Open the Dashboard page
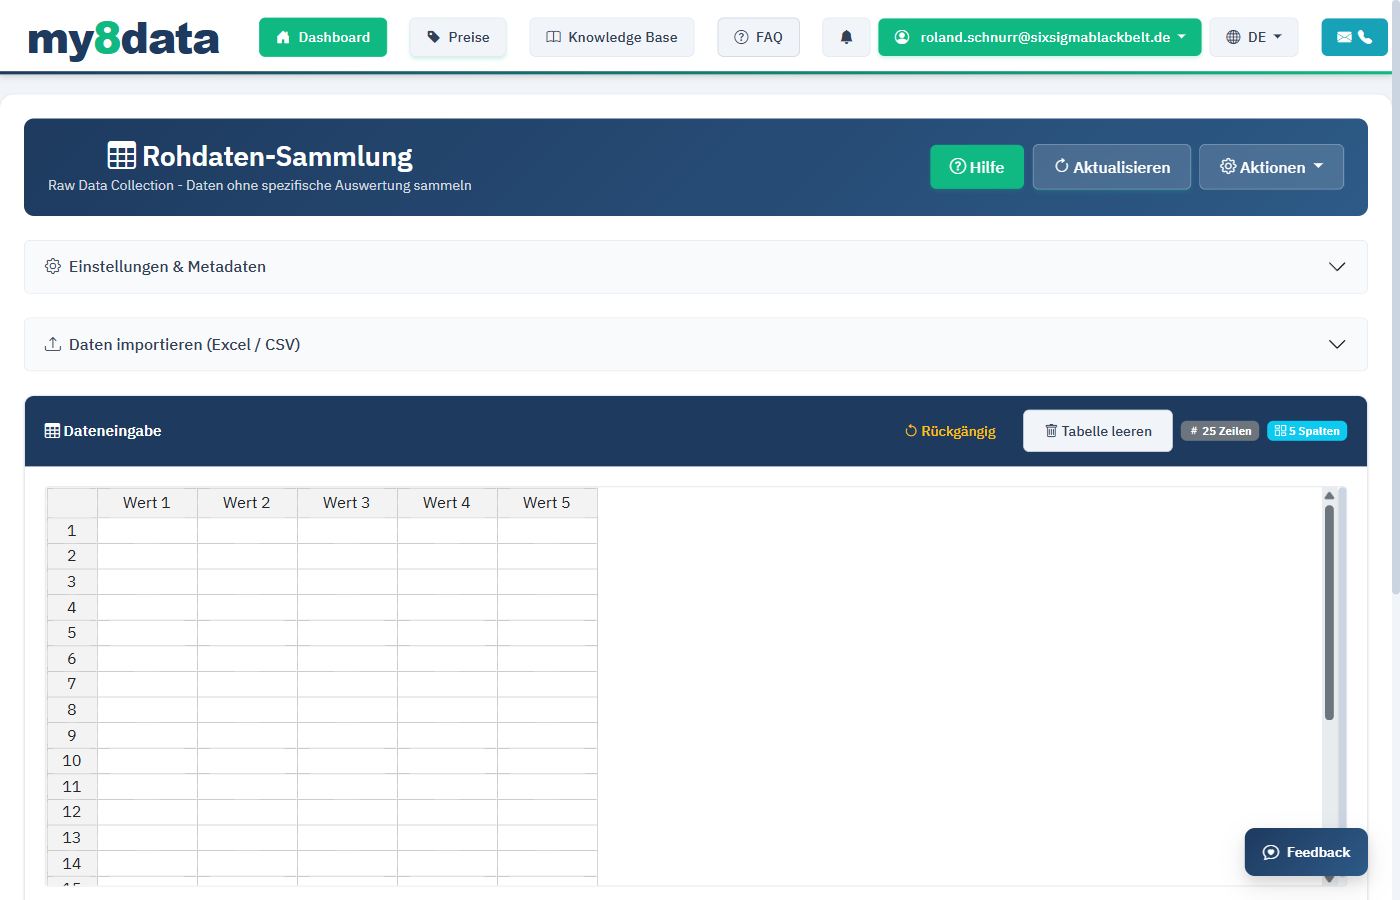1400x900 pixels. pos(323,37)
